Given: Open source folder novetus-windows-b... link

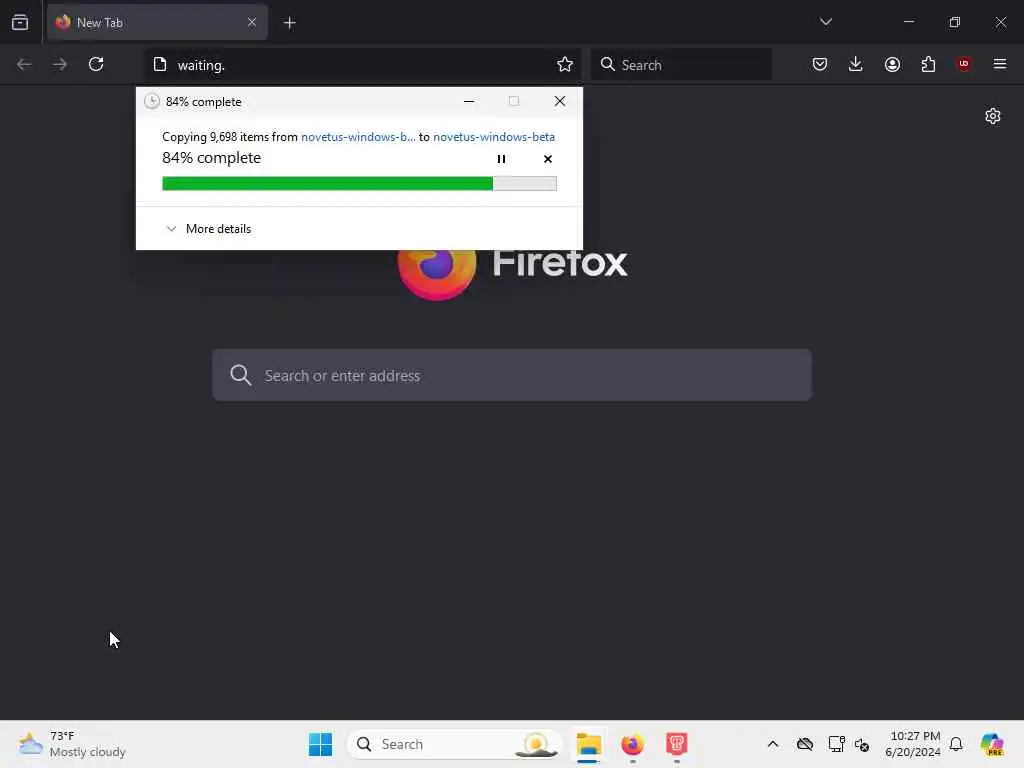Looking at the screenshot, I should point(358,136).
